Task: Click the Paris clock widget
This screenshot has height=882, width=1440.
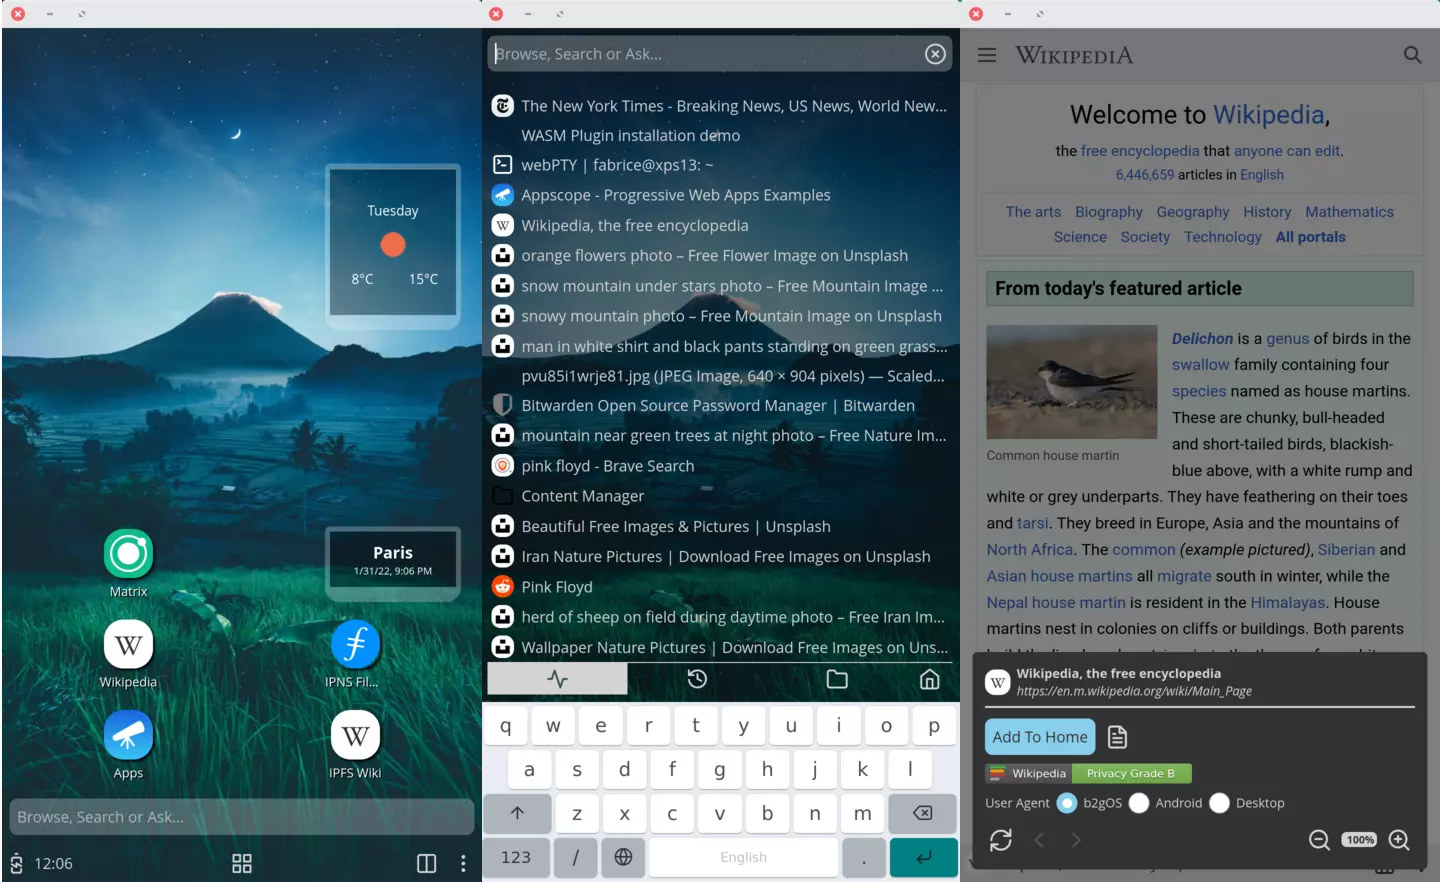Action: [393, 562]
